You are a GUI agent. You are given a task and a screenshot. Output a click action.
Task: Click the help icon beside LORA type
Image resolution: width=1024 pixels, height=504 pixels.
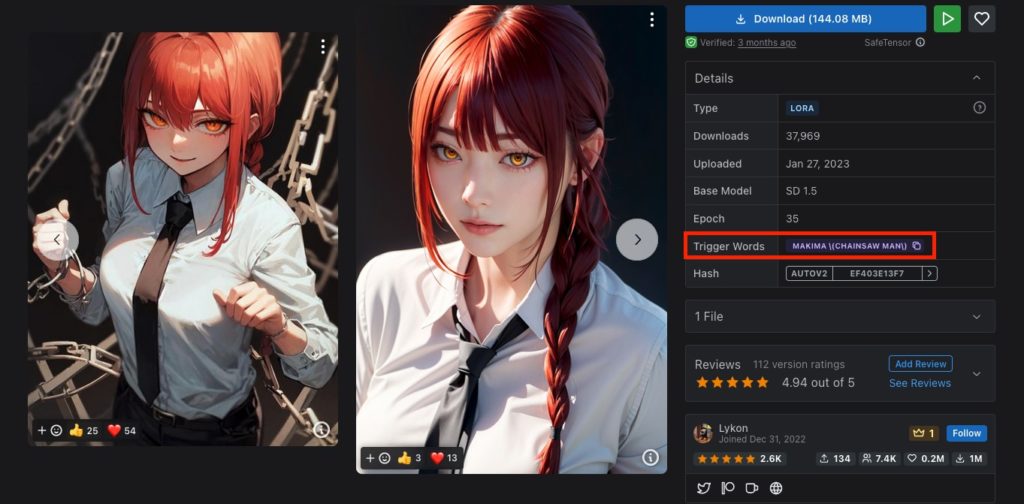979,108
